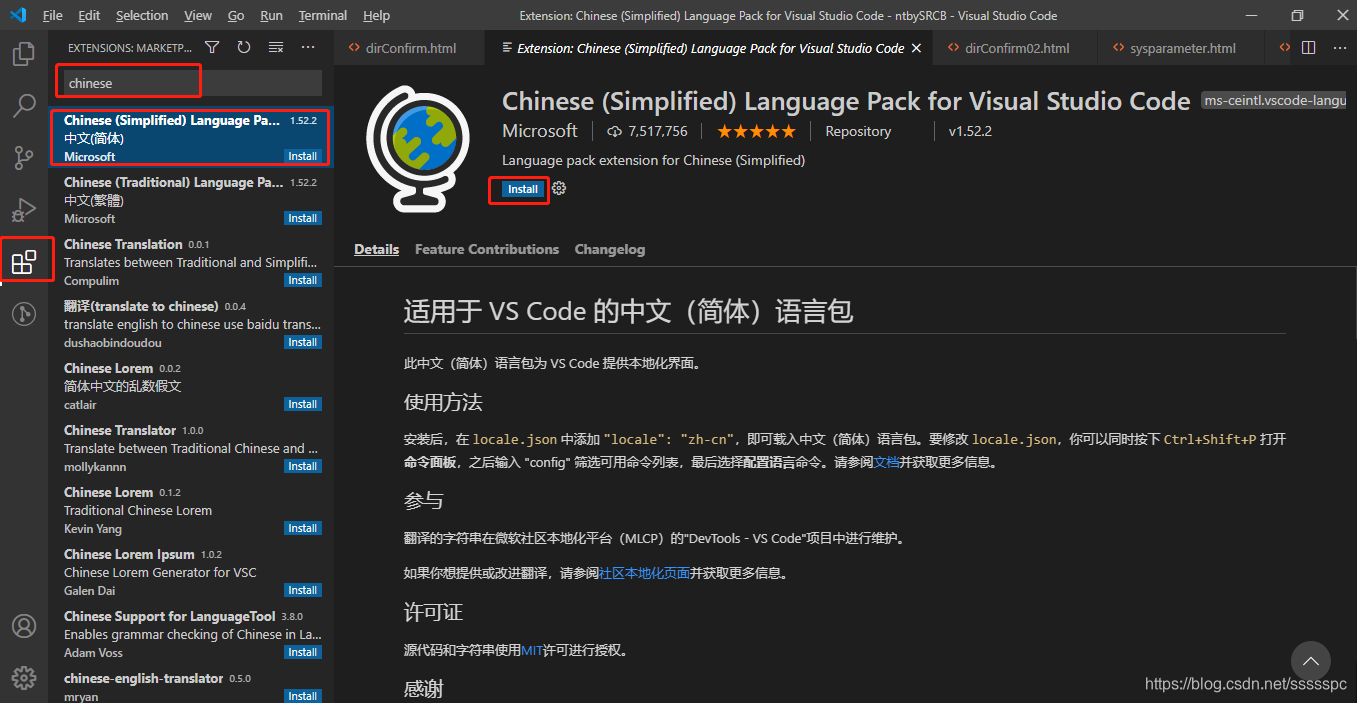This screenshot has height=703, width=1357.
Task: Open the Extensions view in activity bar
Action: pyautogui.click(x=24, y=261)
